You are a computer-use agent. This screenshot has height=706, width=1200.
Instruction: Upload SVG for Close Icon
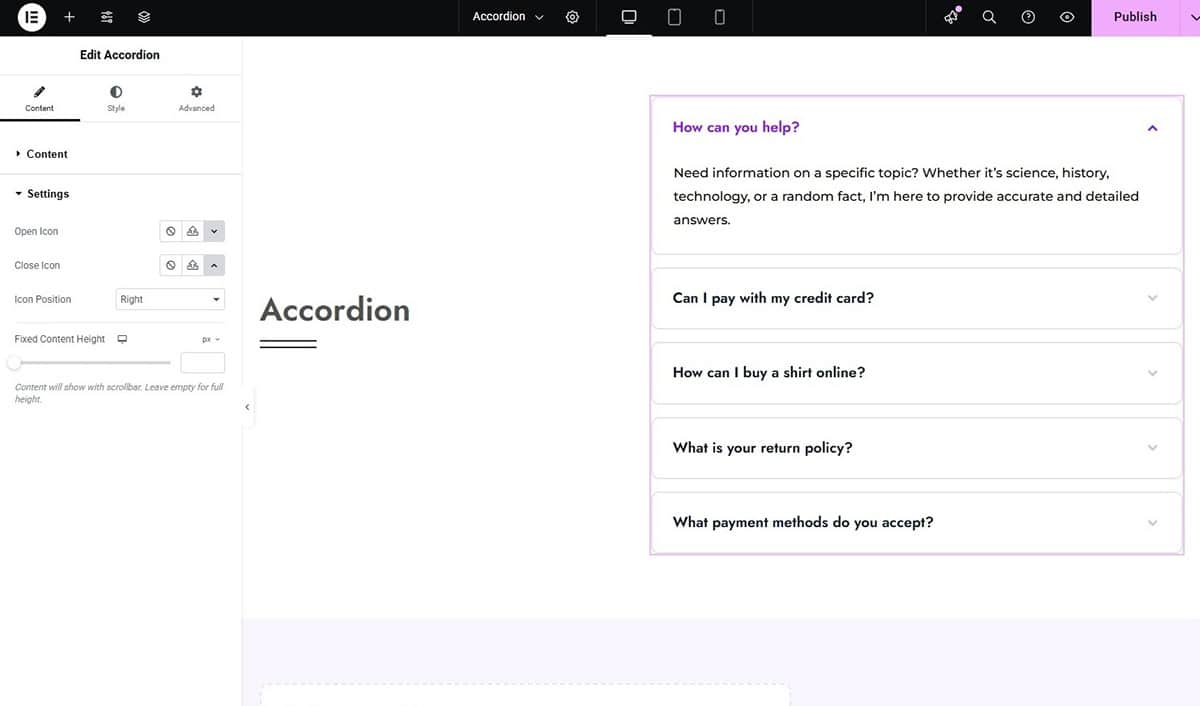(192, 265)
